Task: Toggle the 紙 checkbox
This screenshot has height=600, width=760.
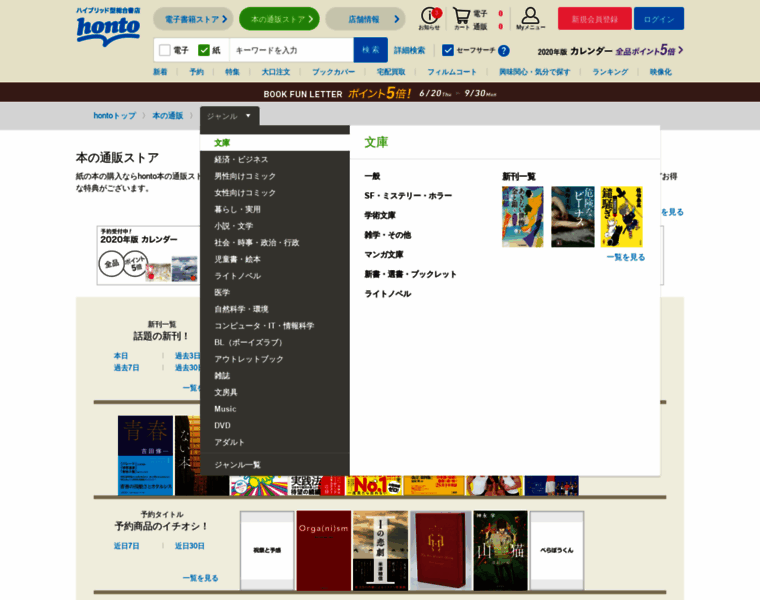Action: pos(204,50)
